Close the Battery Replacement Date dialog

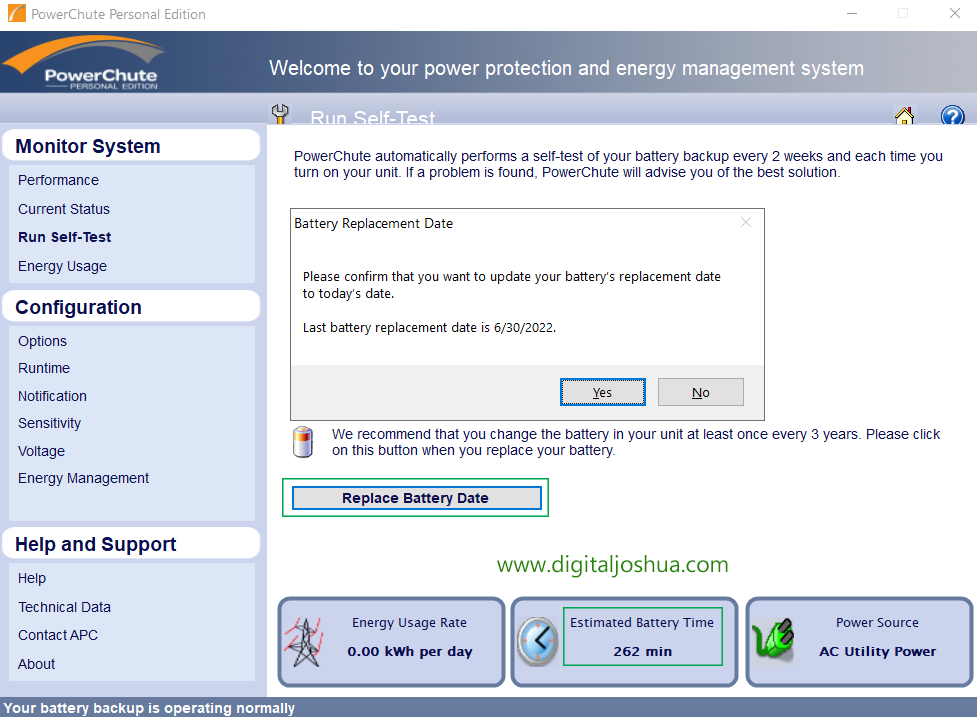(746, 222)
